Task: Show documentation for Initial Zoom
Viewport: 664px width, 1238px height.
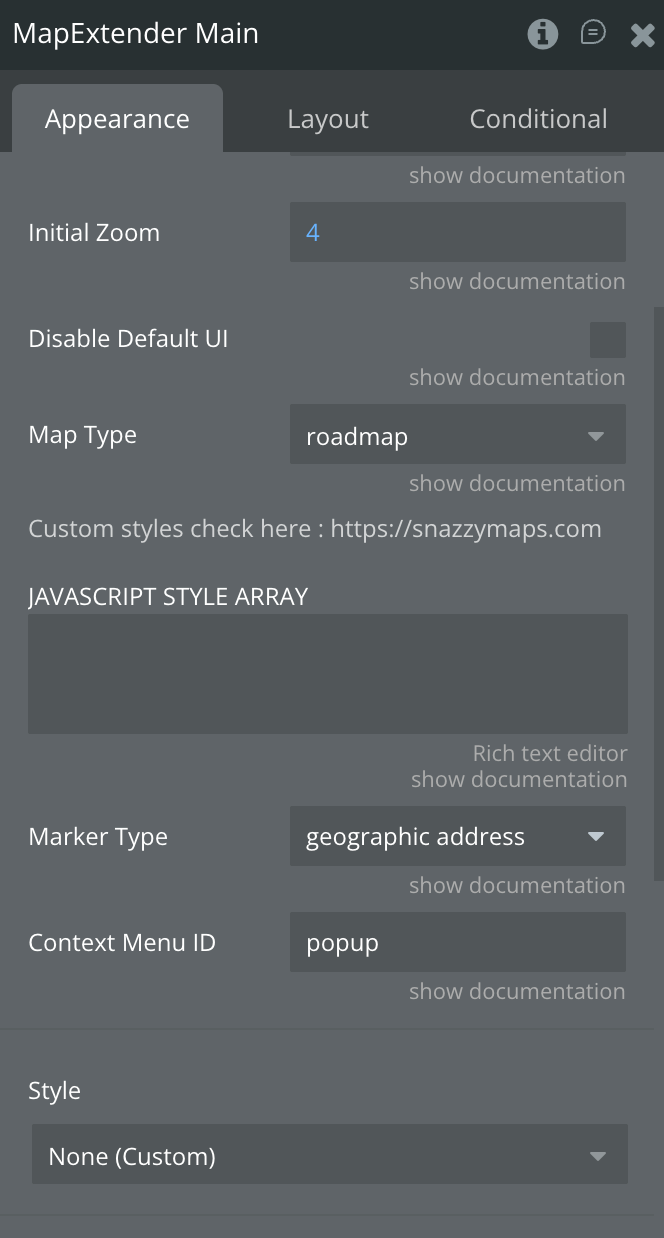Action: coord(517,282)
